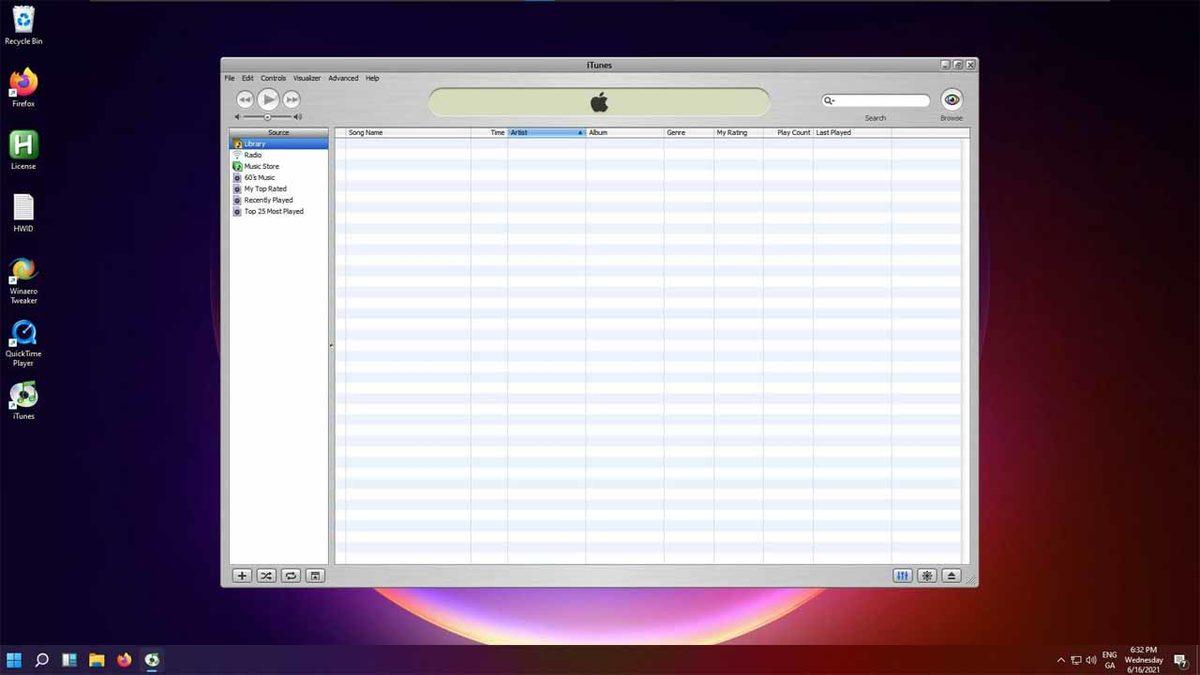Screen dimensions: 1200x675
Task: Open the graphic Equalizer
Action: pos(903,576)
